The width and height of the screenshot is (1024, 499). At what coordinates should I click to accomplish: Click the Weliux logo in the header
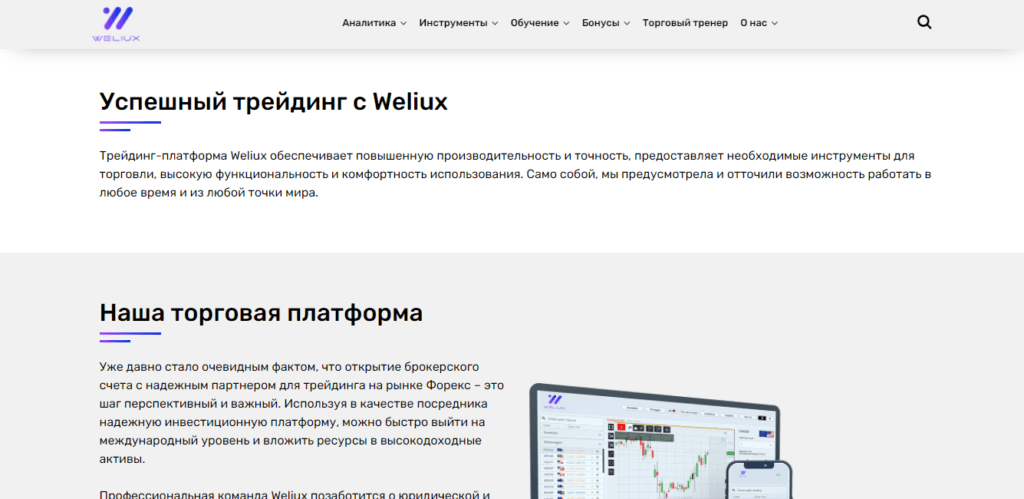[116, 24]
